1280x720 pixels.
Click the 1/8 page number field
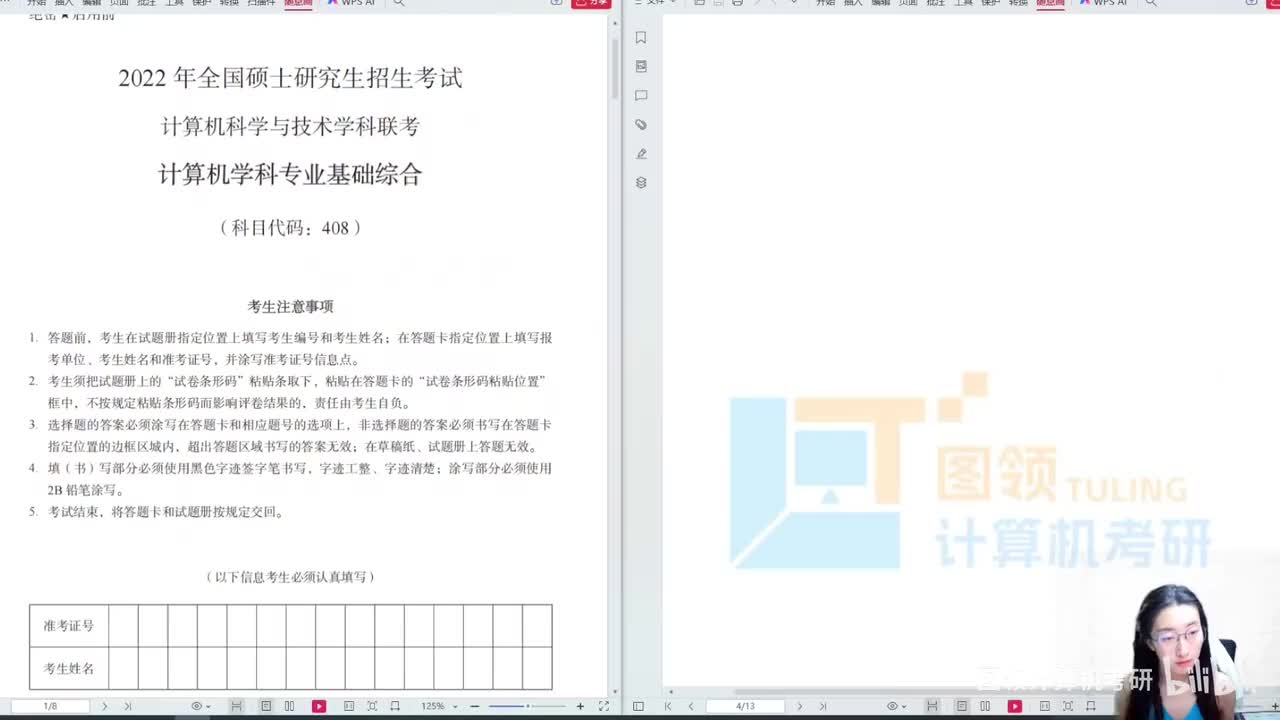tap(50, 706)
